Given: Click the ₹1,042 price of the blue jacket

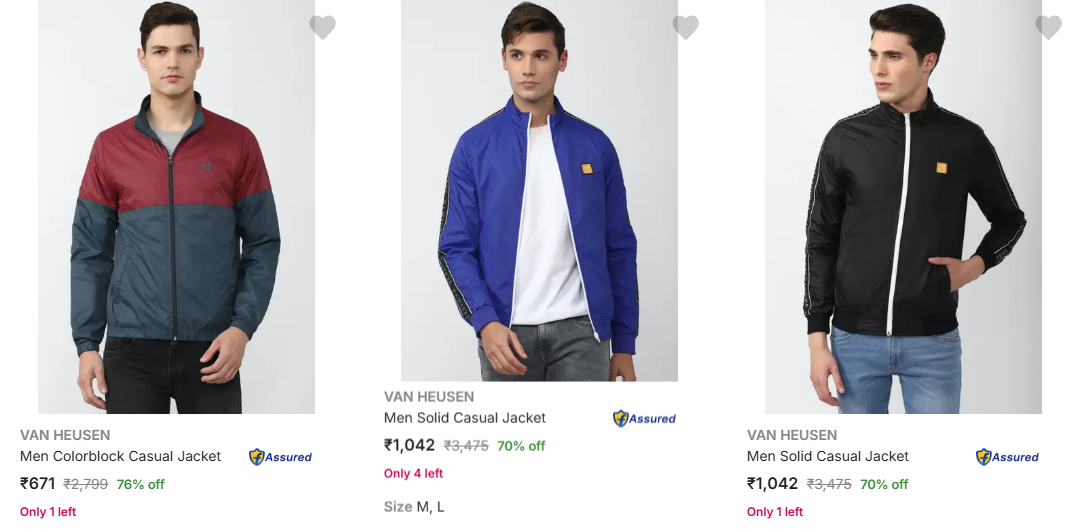Looking at the screenshot, I should point(410,446).
